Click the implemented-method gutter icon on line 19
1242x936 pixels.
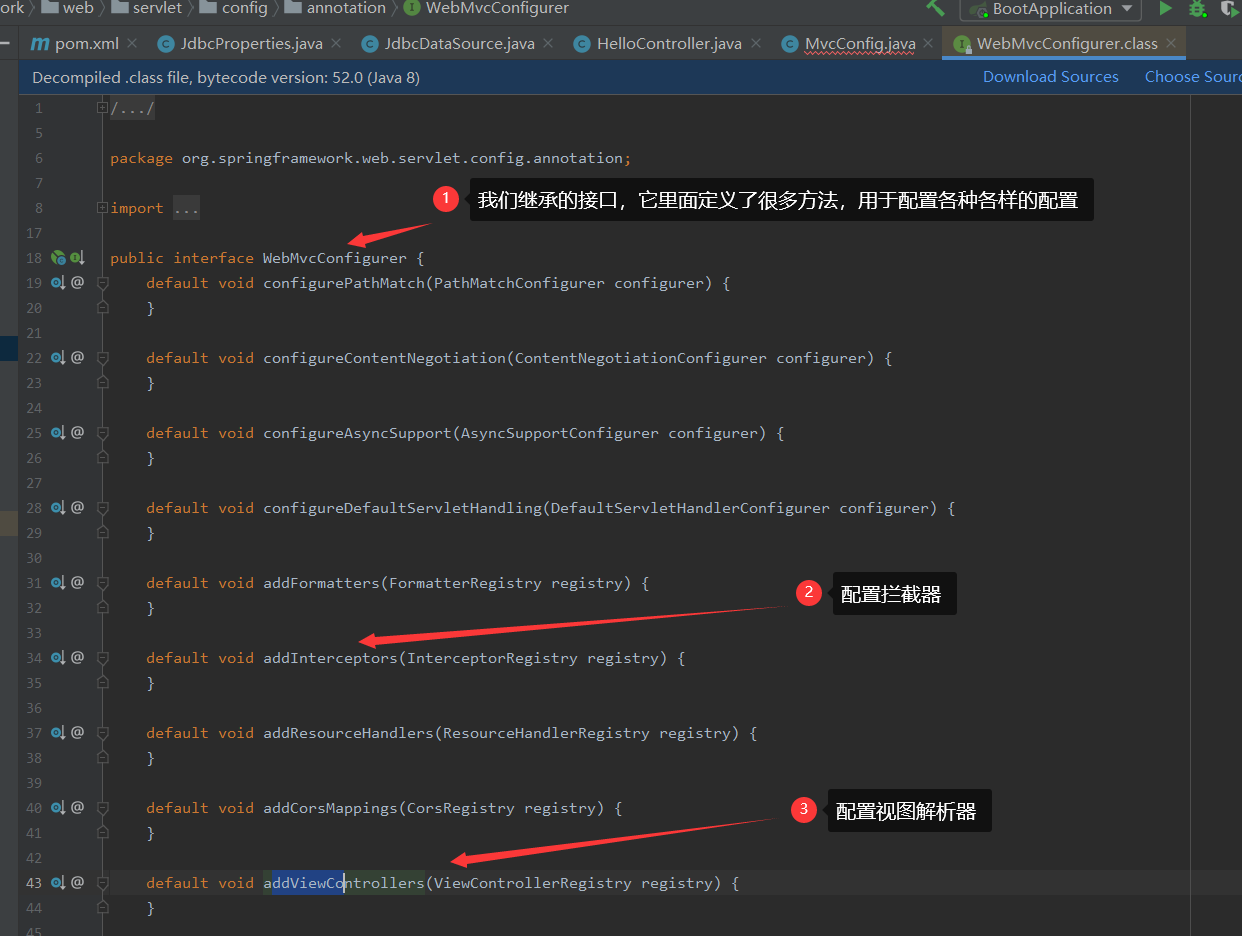(x=58, y=283)
